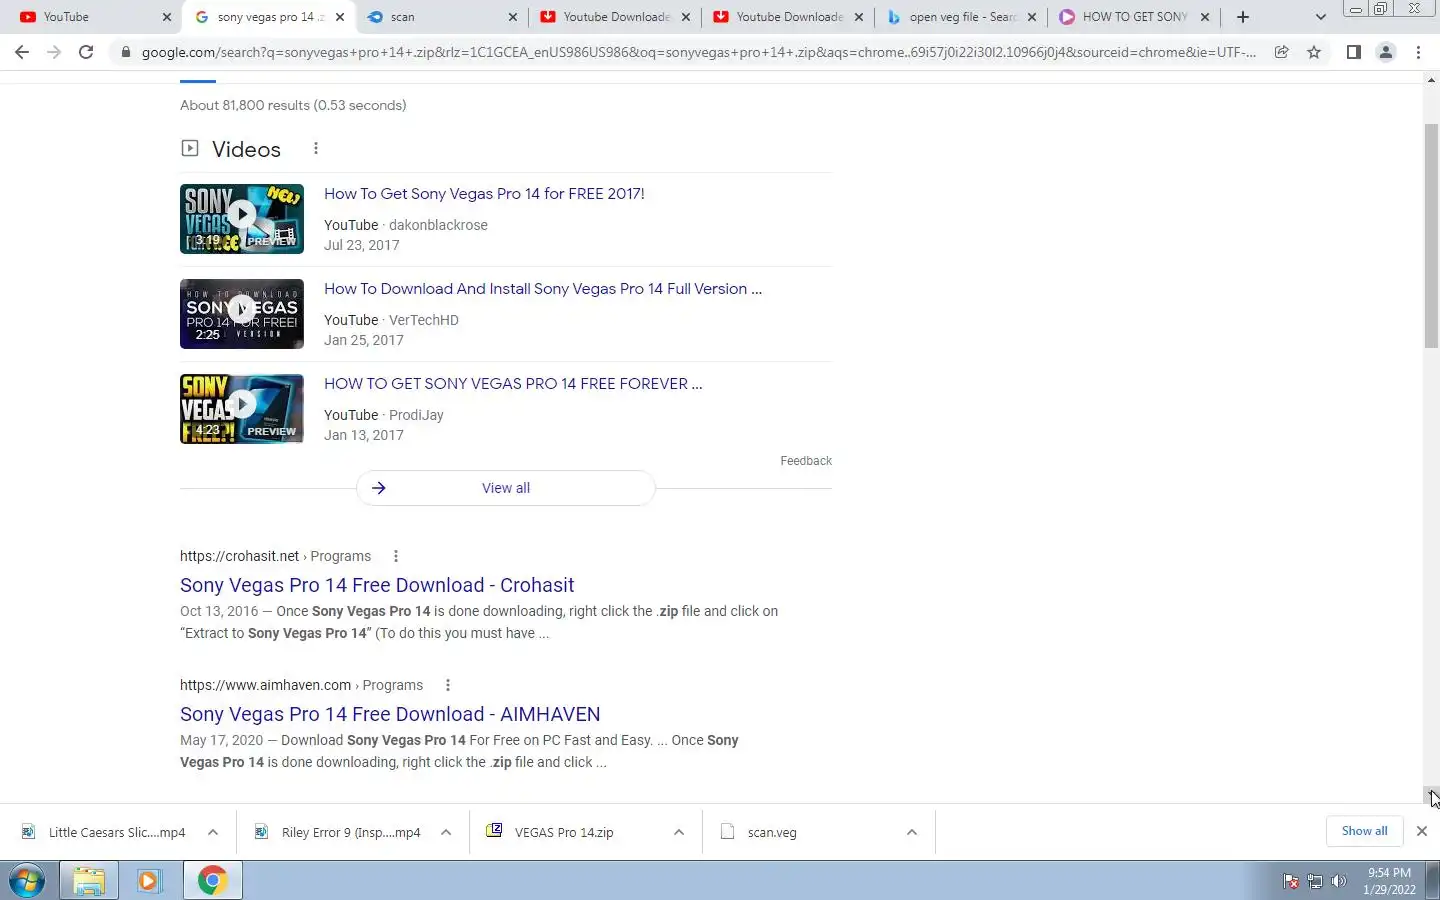Switch to the open veg file search tab
The height and width of the screenshot is (900, 1440).
pos(960,17)
